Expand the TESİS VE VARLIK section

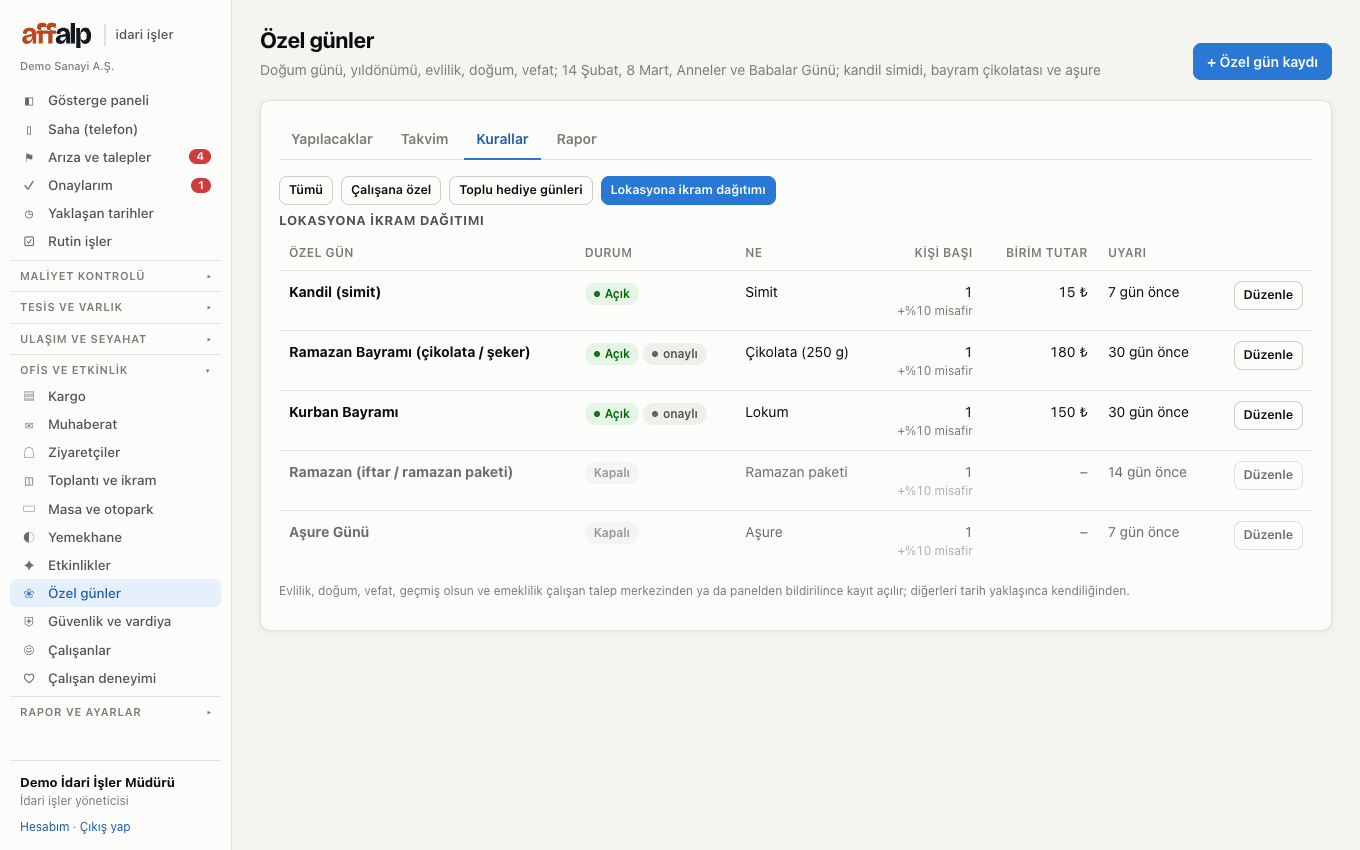(115, 307)
